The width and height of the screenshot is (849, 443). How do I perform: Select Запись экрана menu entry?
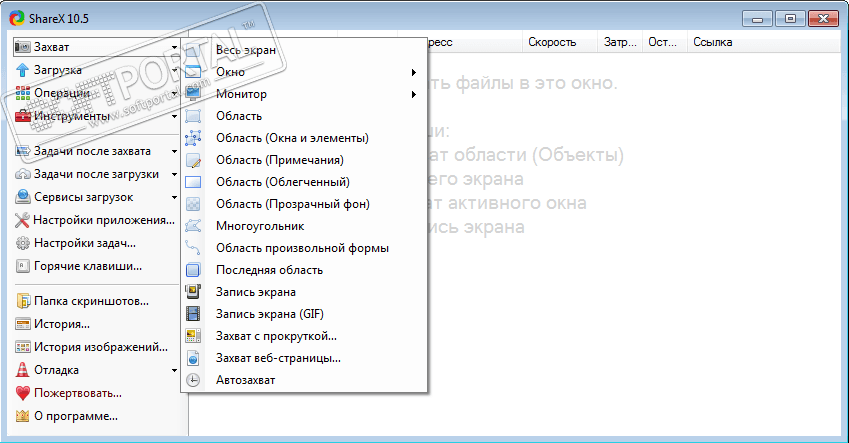coord(304,292)
